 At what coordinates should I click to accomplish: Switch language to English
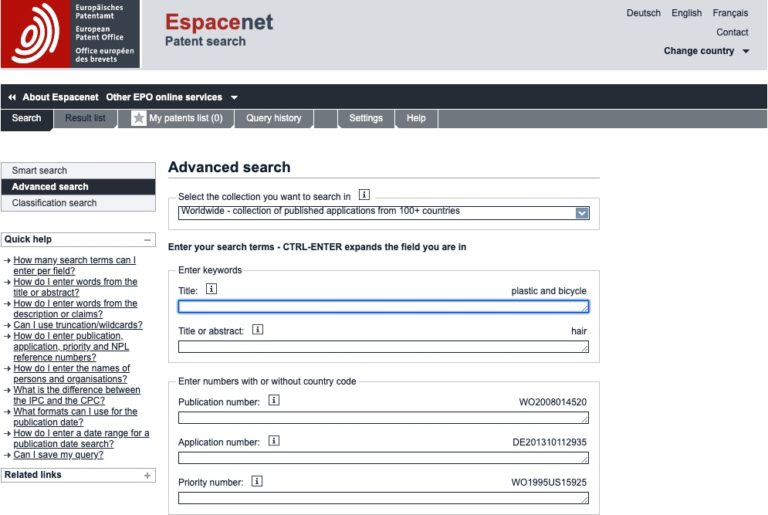tap(686, 13)
